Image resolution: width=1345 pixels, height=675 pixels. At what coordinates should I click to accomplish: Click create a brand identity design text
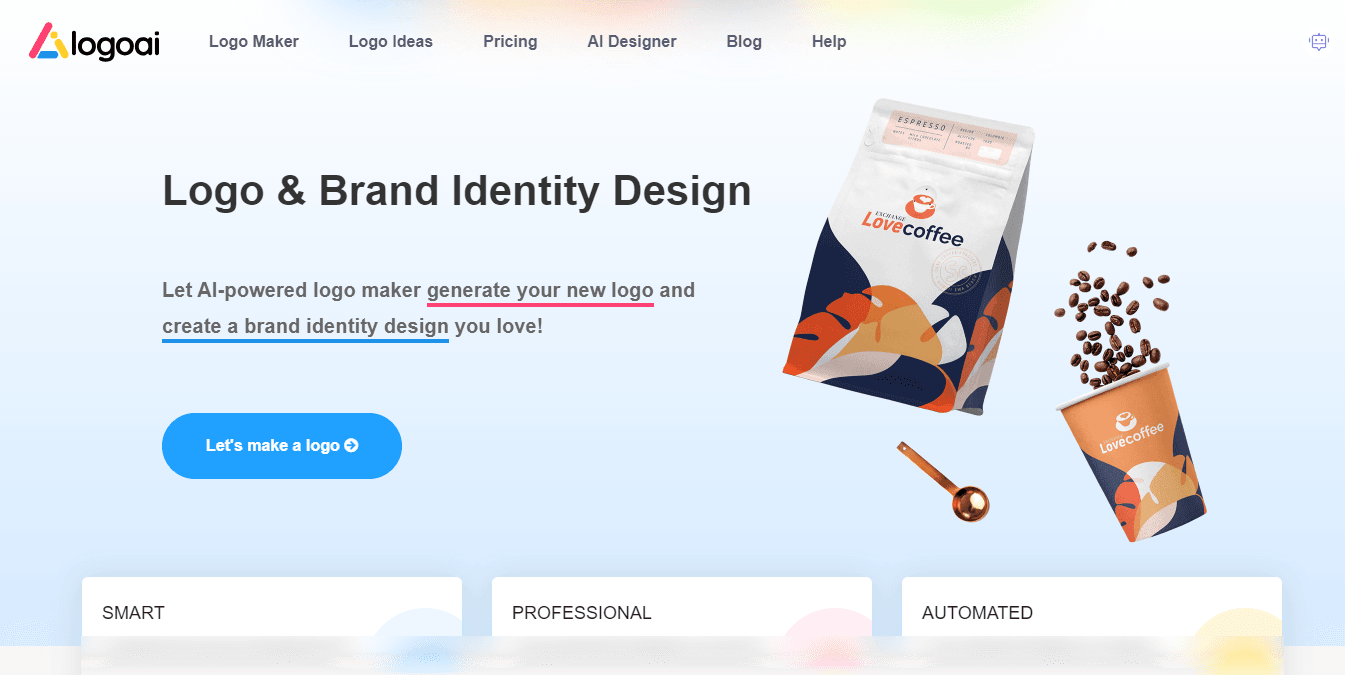305,327
